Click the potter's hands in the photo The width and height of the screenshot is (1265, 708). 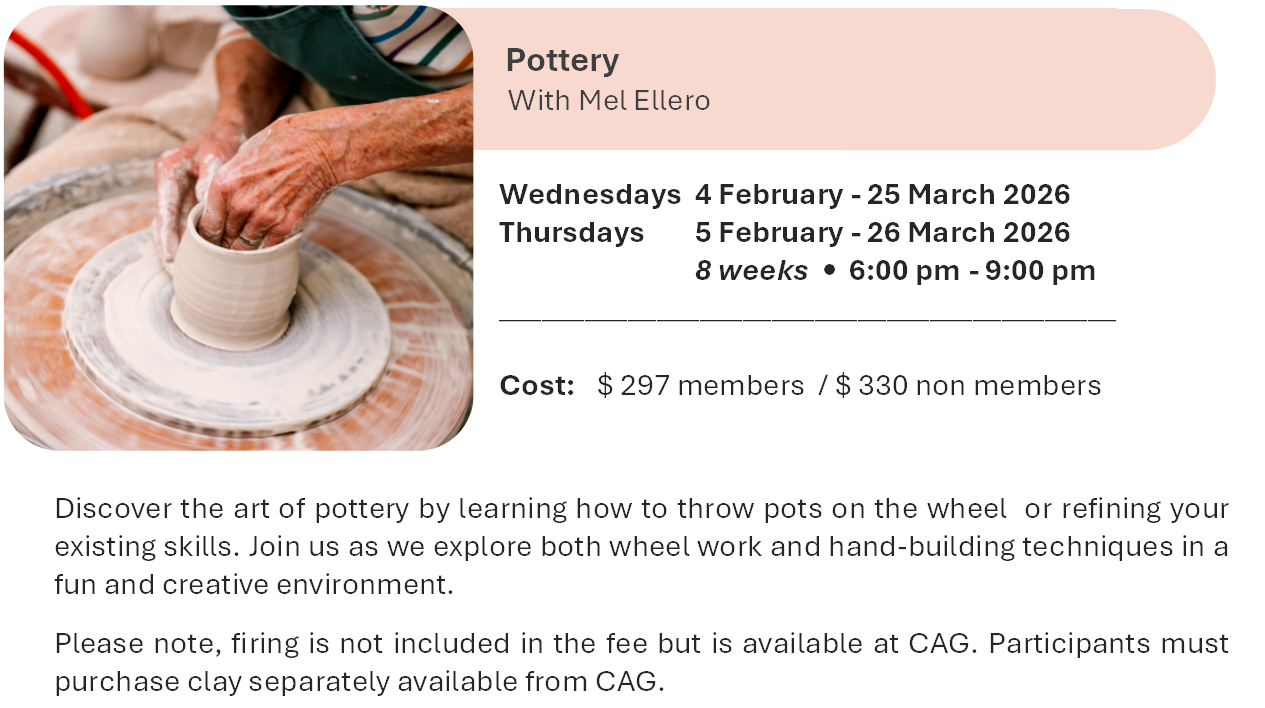(x=250, y=180)
